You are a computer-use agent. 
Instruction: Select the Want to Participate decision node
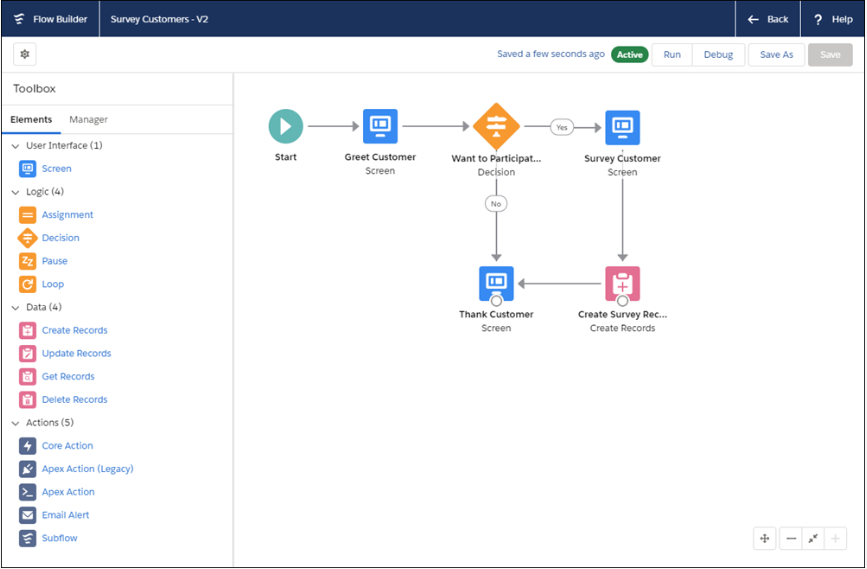click(x=496, y=127)
